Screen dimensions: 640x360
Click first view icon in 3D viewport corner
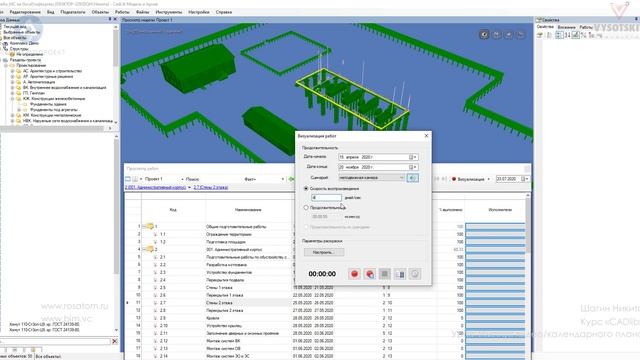tap(484, 35)
